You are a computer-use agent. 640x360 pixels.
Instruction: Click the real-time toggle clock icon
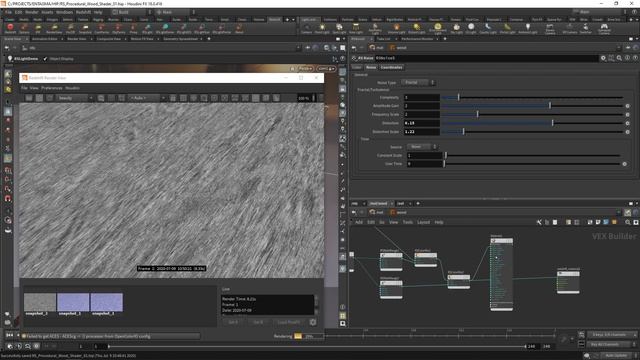(10, 346)
